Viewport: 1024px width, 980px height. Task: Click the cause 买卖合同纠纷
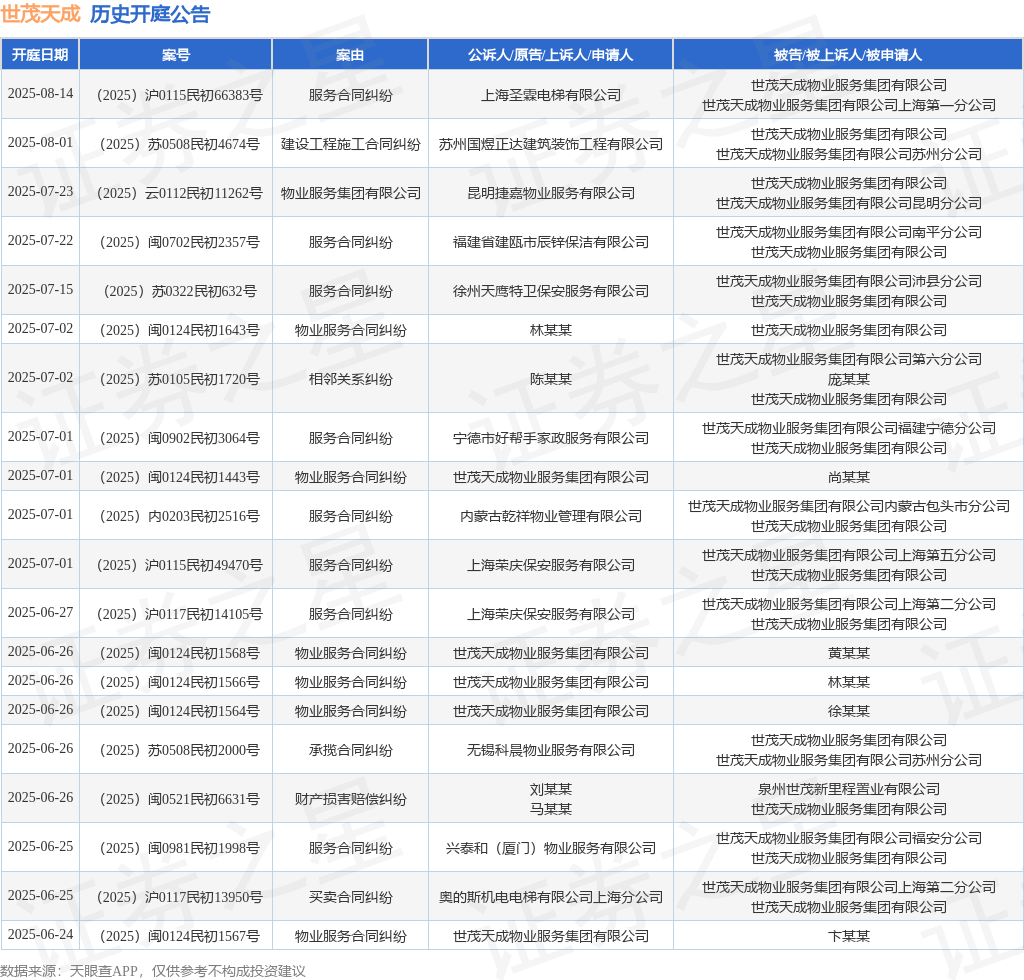(350, 897)
